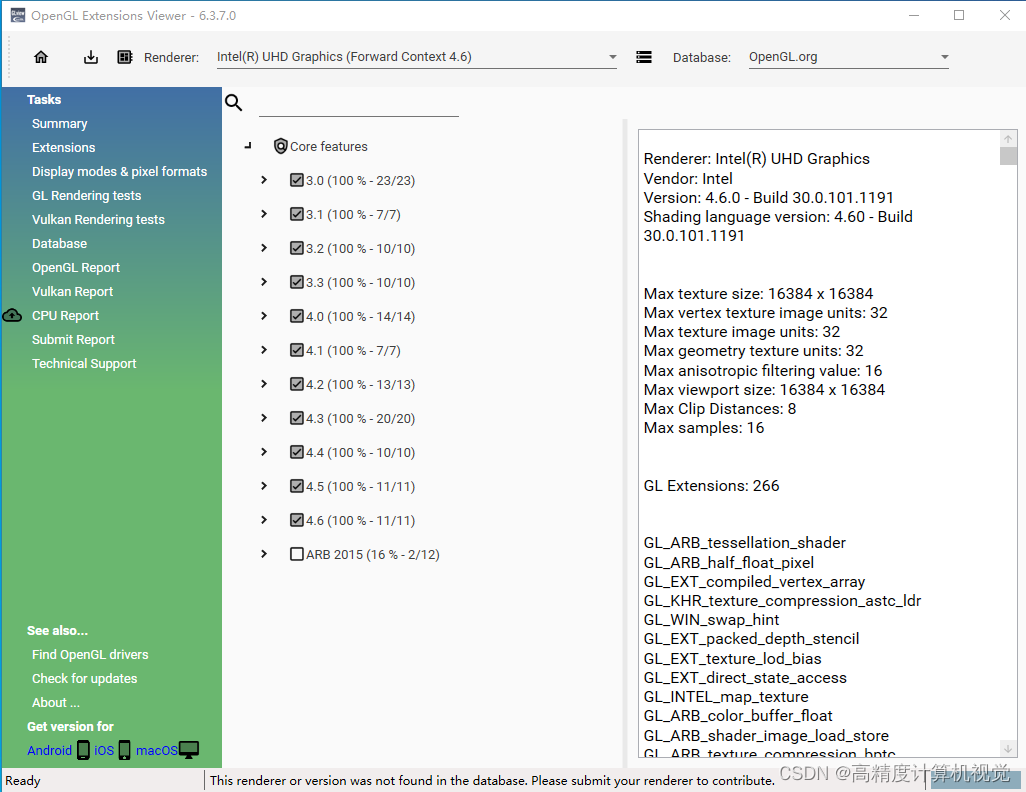The image size is (1026, 792).
Task: Toggle the 4.5 core version checkbox
Action: [x=296, y=486]
